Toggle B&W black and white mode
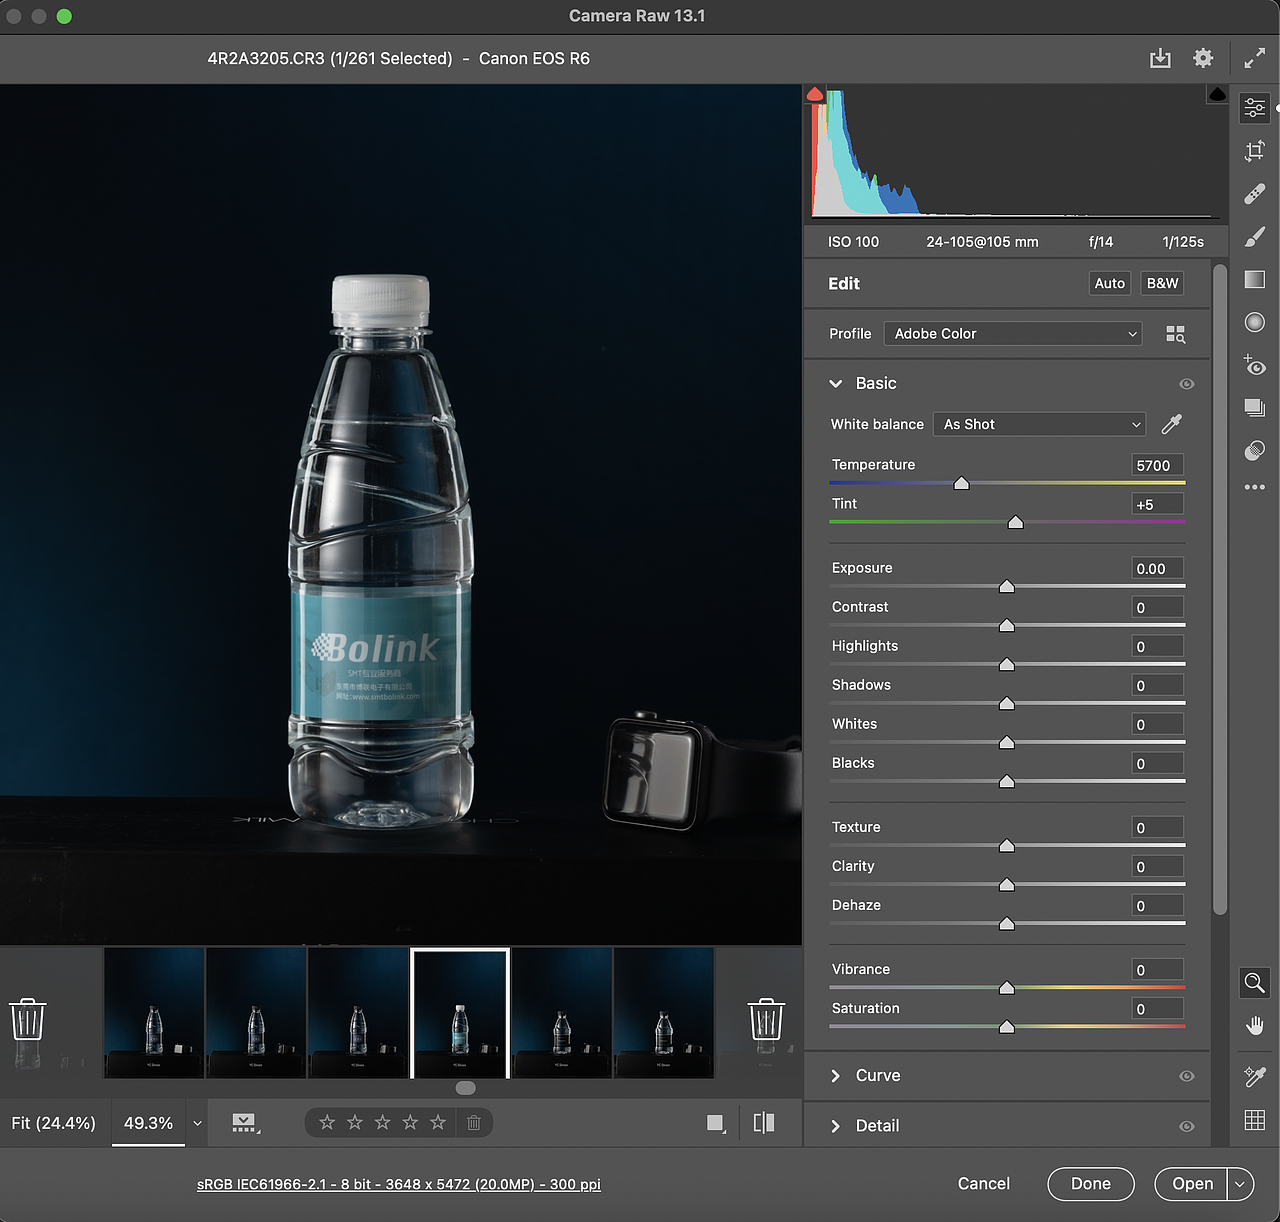This screenshot has width=1280, height=1222. click(1162, 283)
